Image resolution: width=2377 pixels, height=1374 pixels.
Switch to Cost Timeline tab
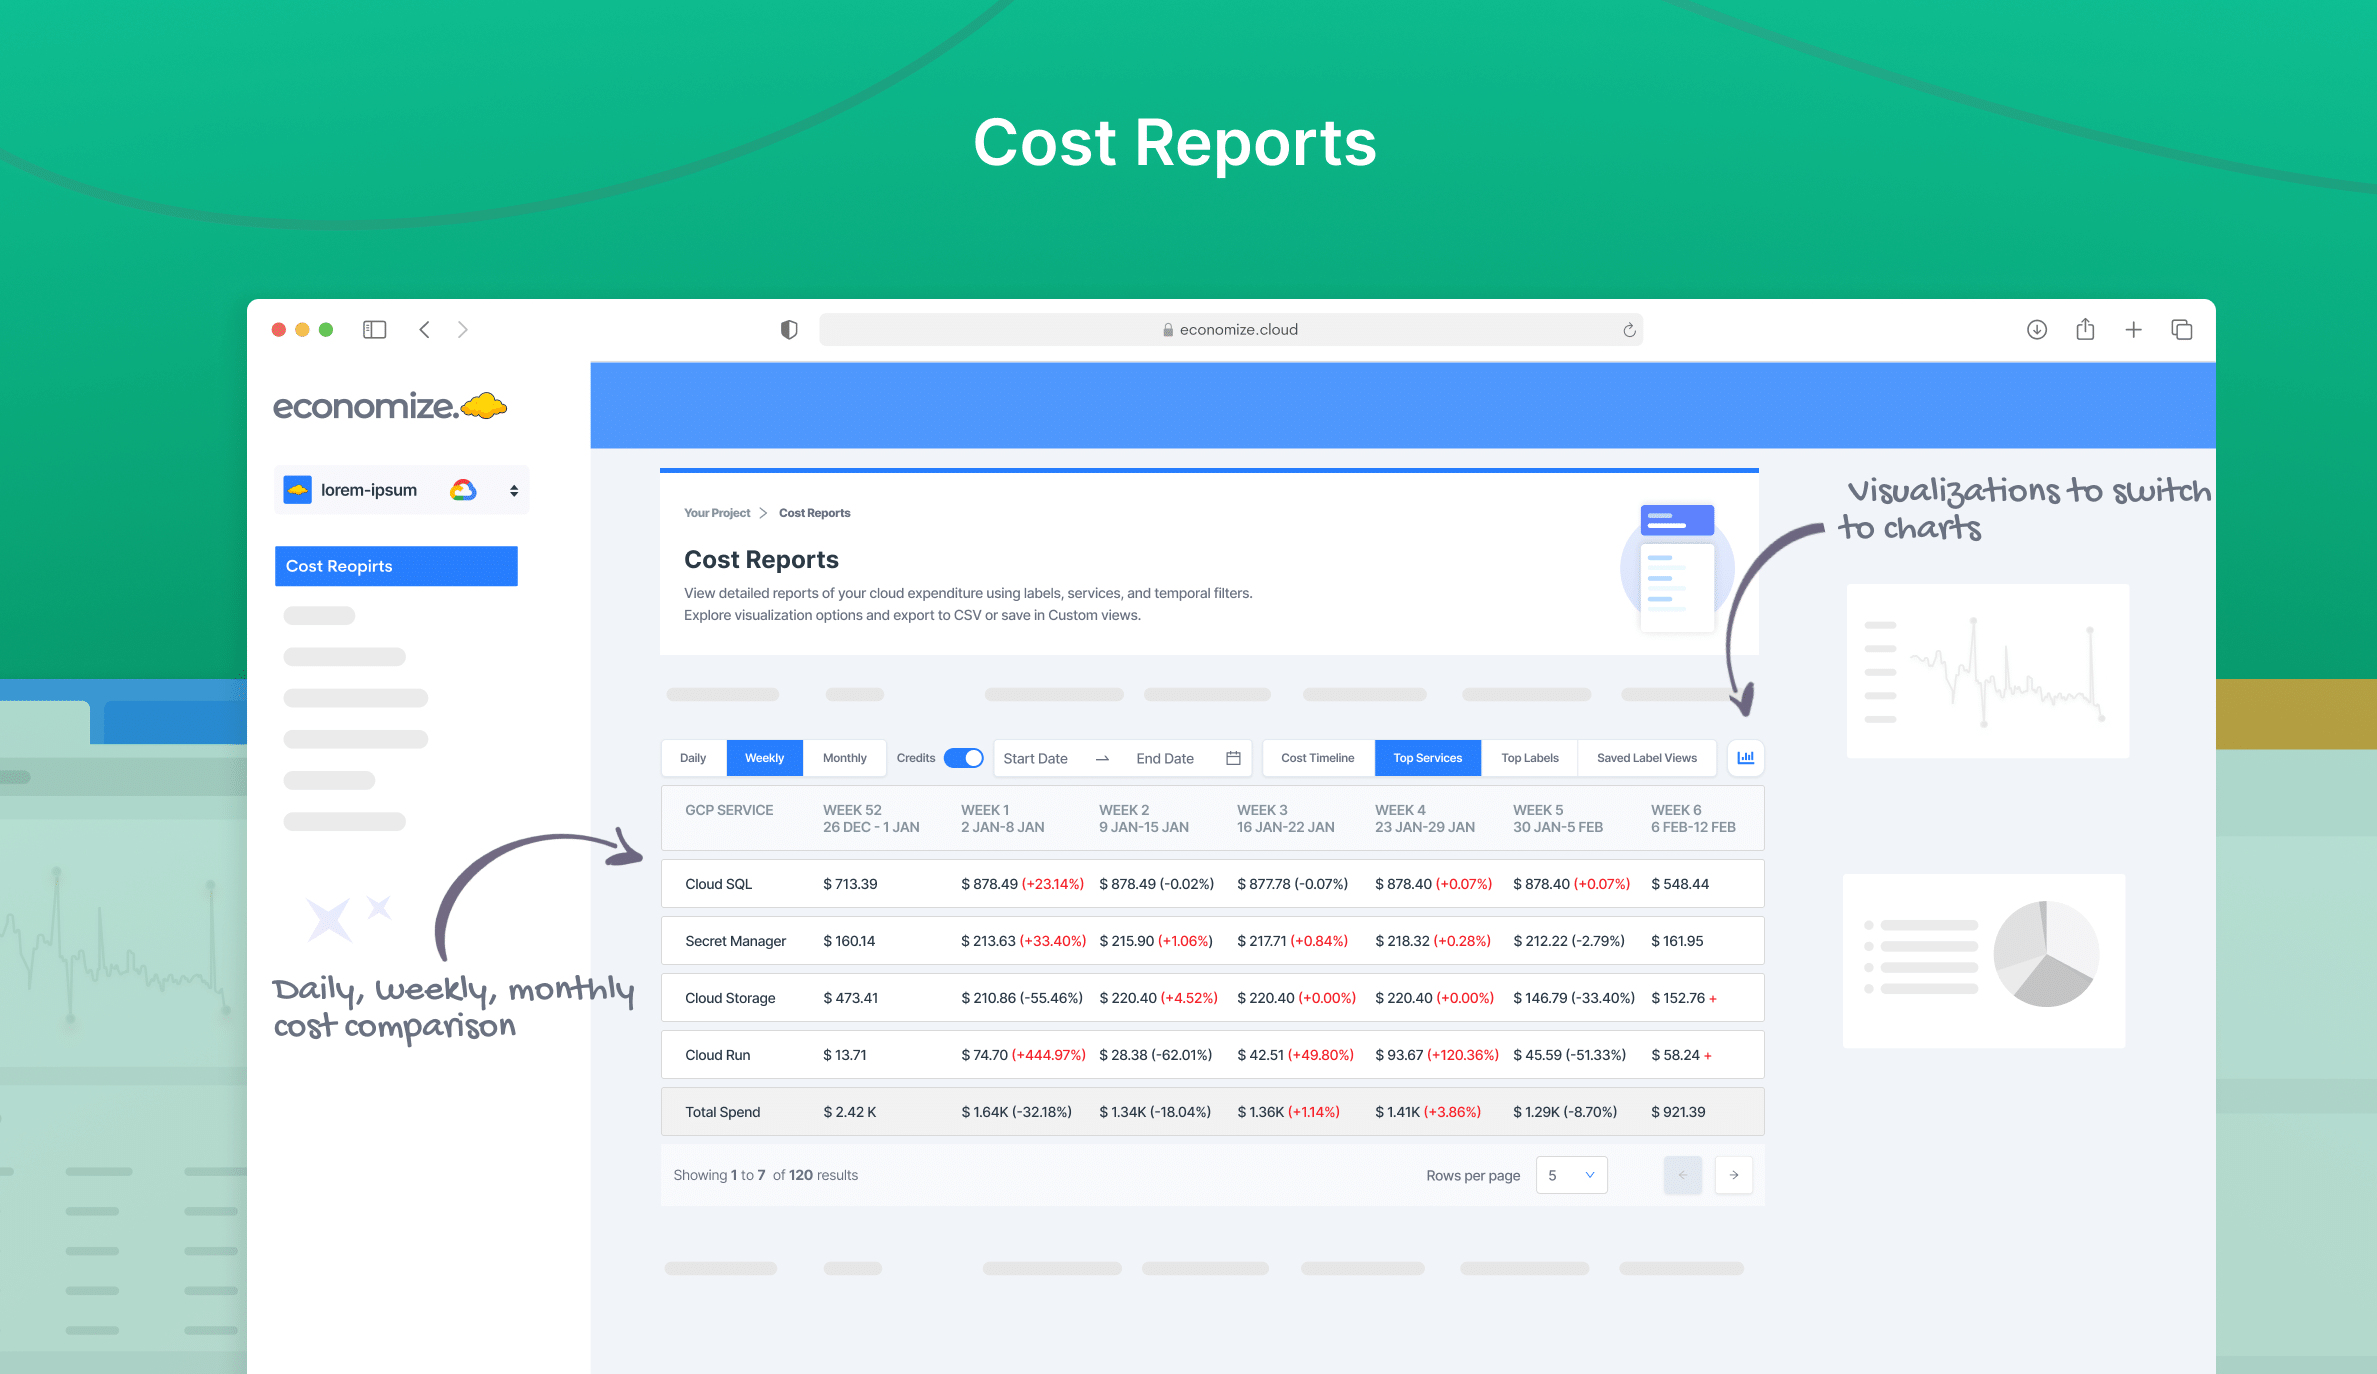point(1317,758)
